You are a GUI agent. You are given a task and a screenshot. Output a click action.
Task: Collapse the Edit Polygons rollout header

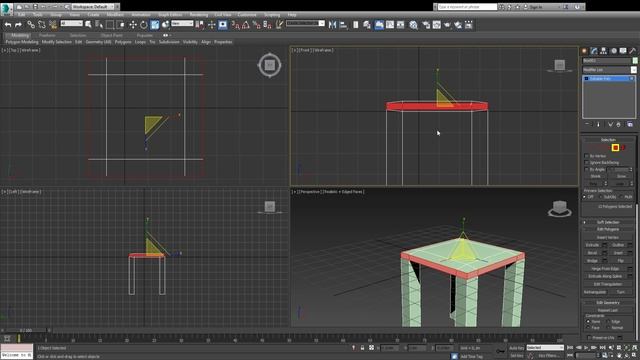[608, 229]
